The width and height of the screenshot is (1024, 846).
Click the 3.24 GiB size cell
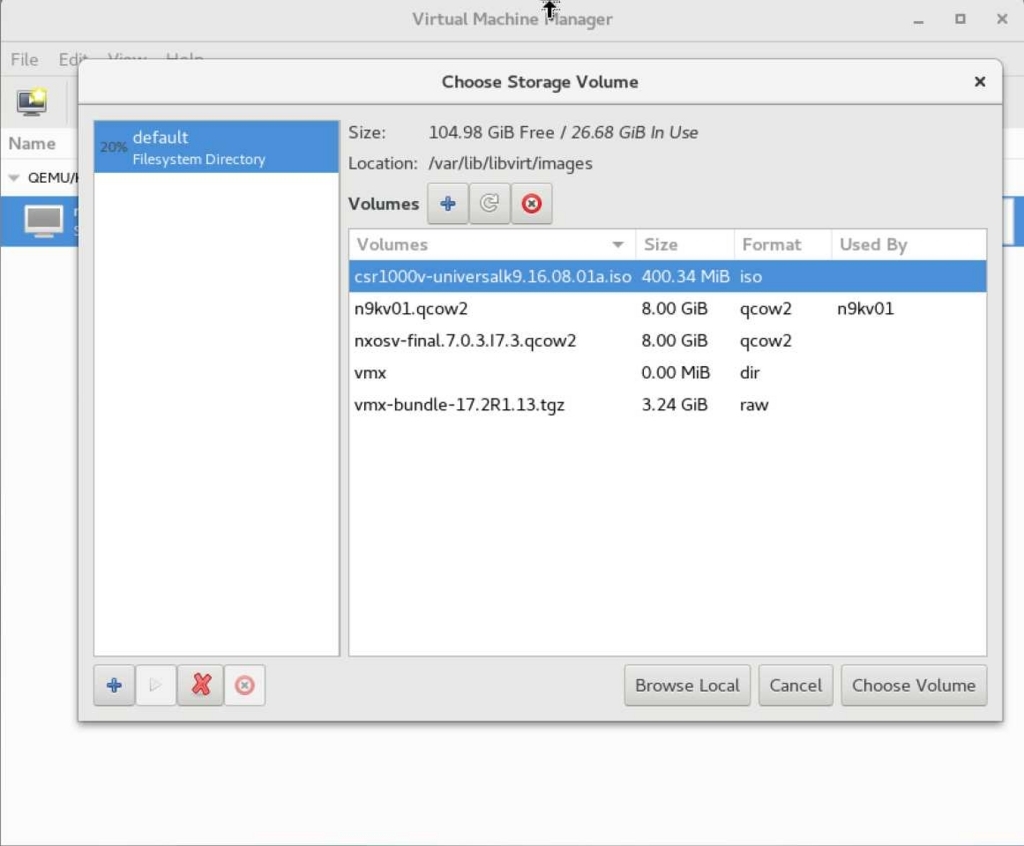click(675, 404)
